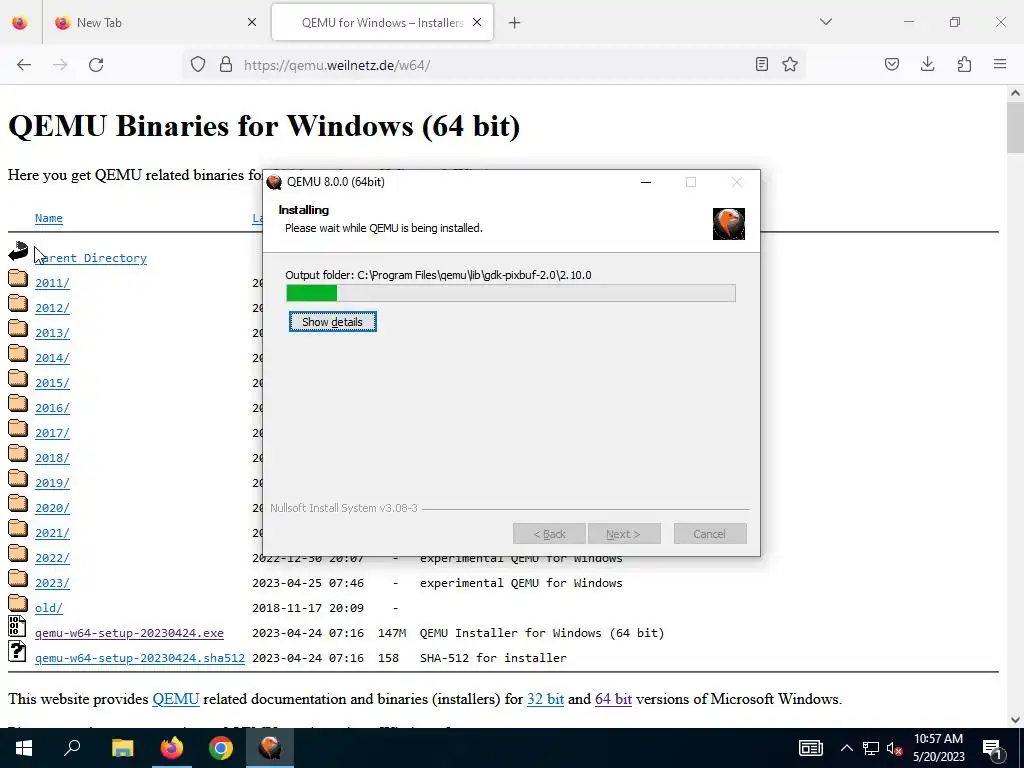Click the back-arrow icon beside Parent Directory

18,251
